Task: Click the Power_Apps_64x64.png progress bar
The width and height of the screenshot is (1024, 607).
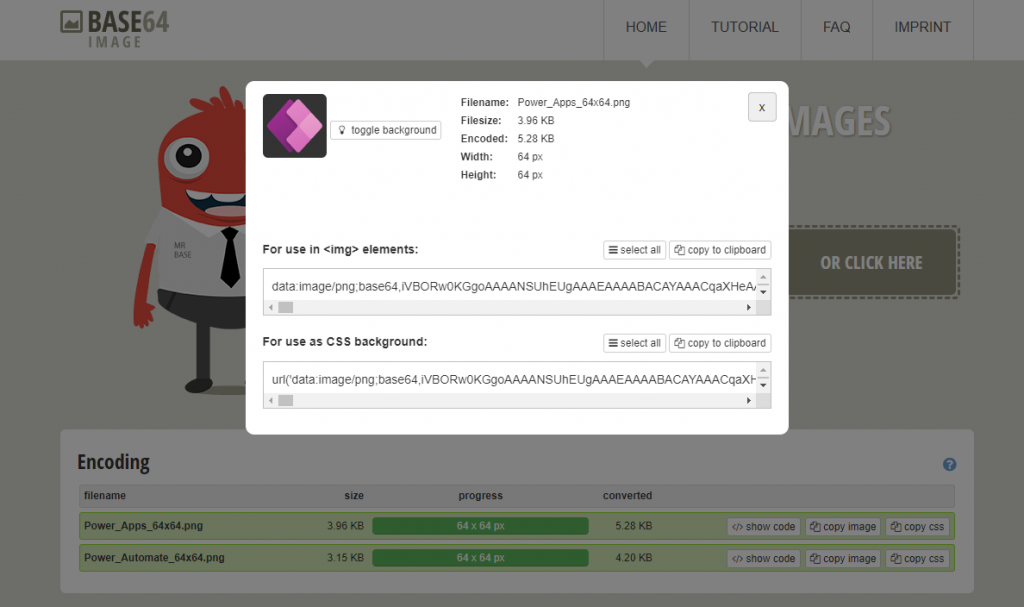Action: tap(480, 526)
